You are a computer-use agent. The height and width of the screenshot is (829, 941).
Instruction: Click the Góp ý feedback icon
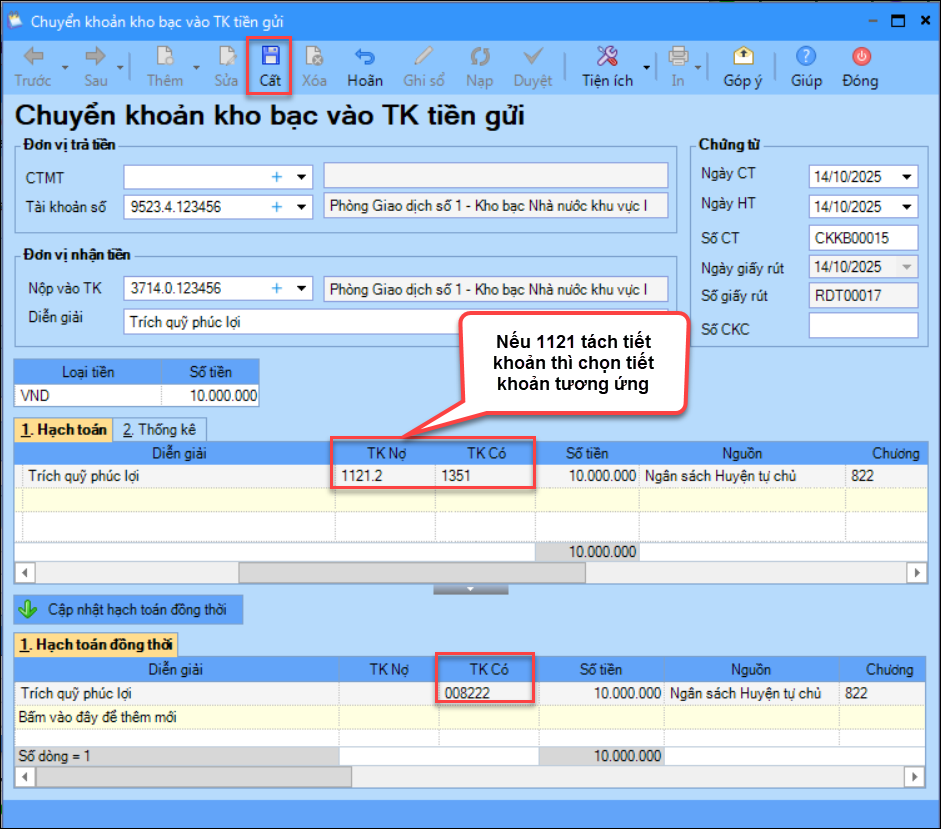click(742, 57)
